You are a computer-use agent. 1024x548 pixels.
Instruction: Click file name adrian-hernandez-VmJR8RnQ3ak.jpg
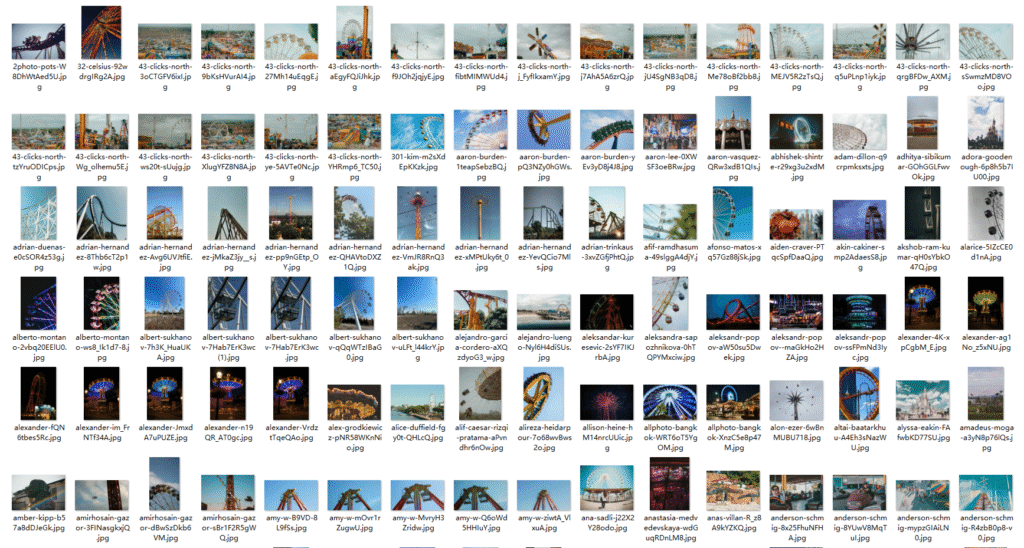(x=417, y=257)
